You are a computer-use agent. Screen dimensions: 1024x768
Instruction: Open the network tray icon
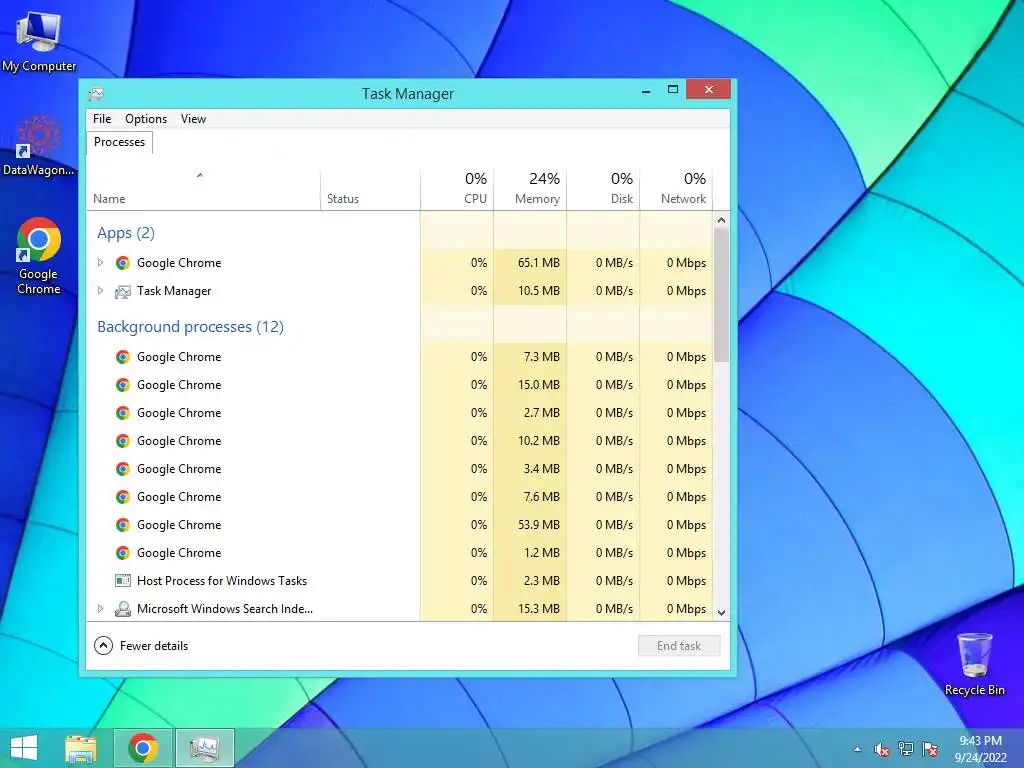[905, 749]
